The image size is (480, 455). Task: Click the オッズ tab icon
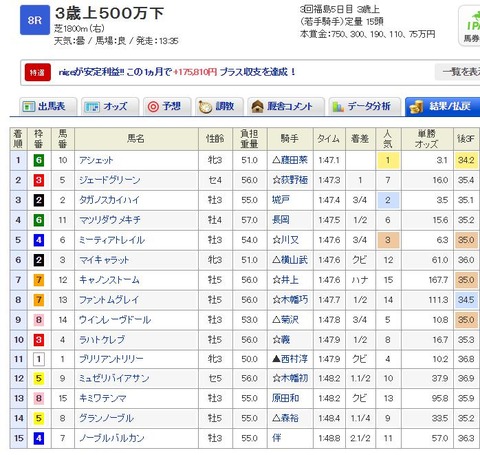92,107
